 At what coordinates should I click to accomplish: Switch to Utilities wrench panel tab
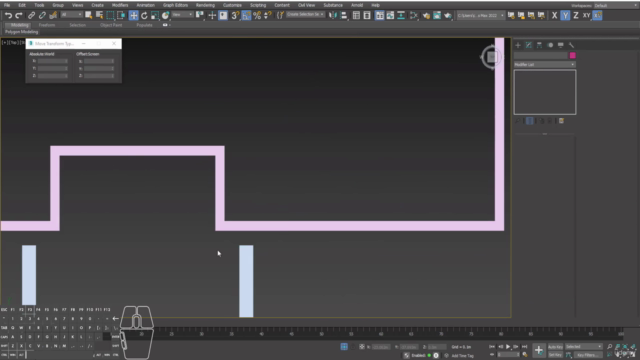(x=571, y=45)
